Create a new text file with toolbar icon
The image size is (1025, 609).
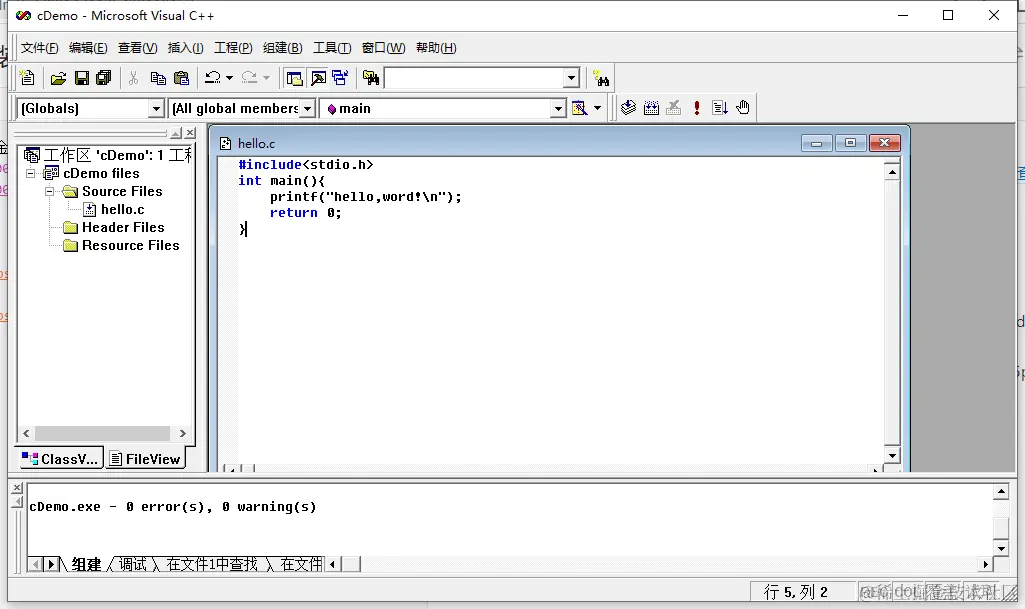click(x=27, y=78)
